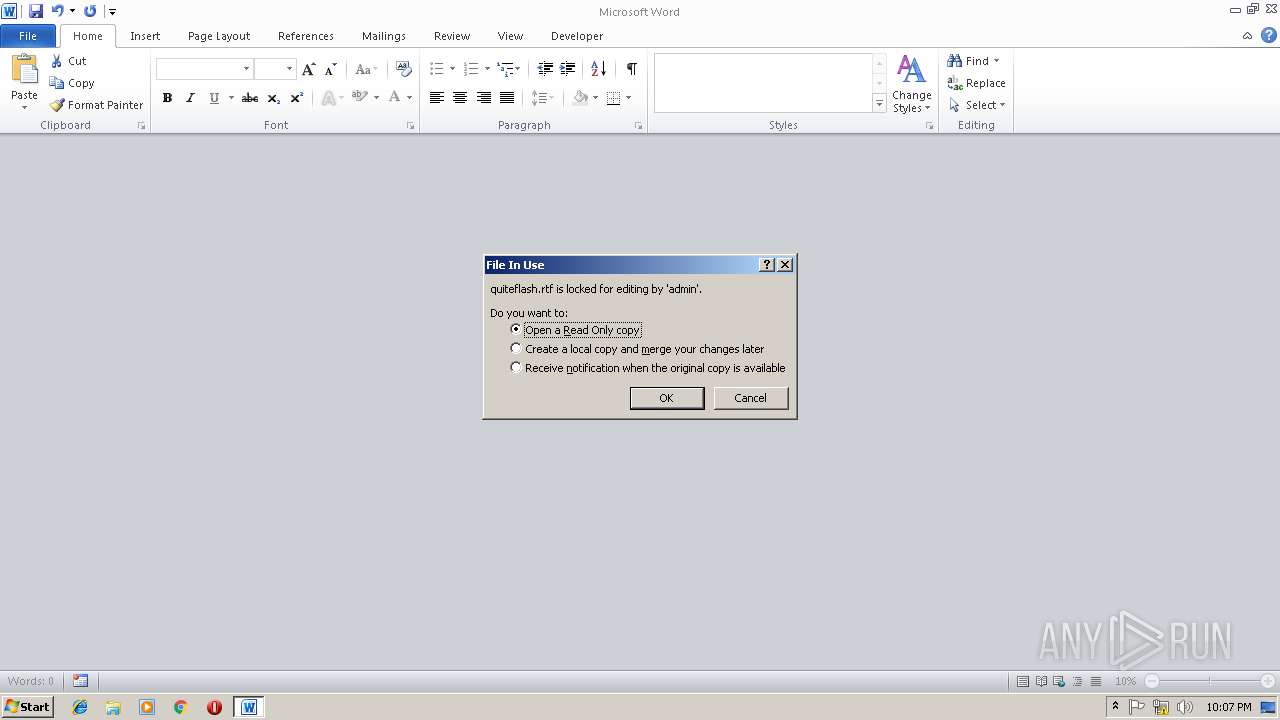Open the Numbering list dropdown

coord(487,69)
